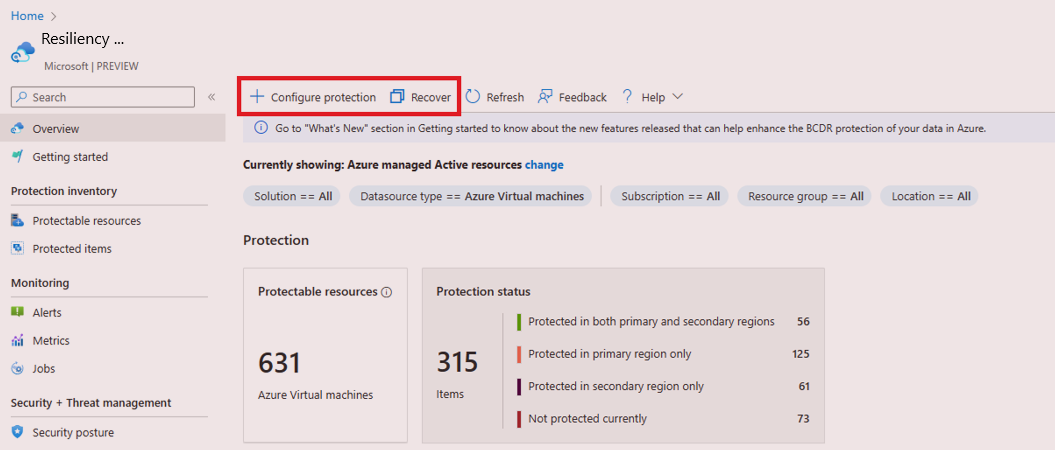Screen dimensions: 1055x450
Task: Click the Overview cloud icon in sidebar
Action: [18, 128]
